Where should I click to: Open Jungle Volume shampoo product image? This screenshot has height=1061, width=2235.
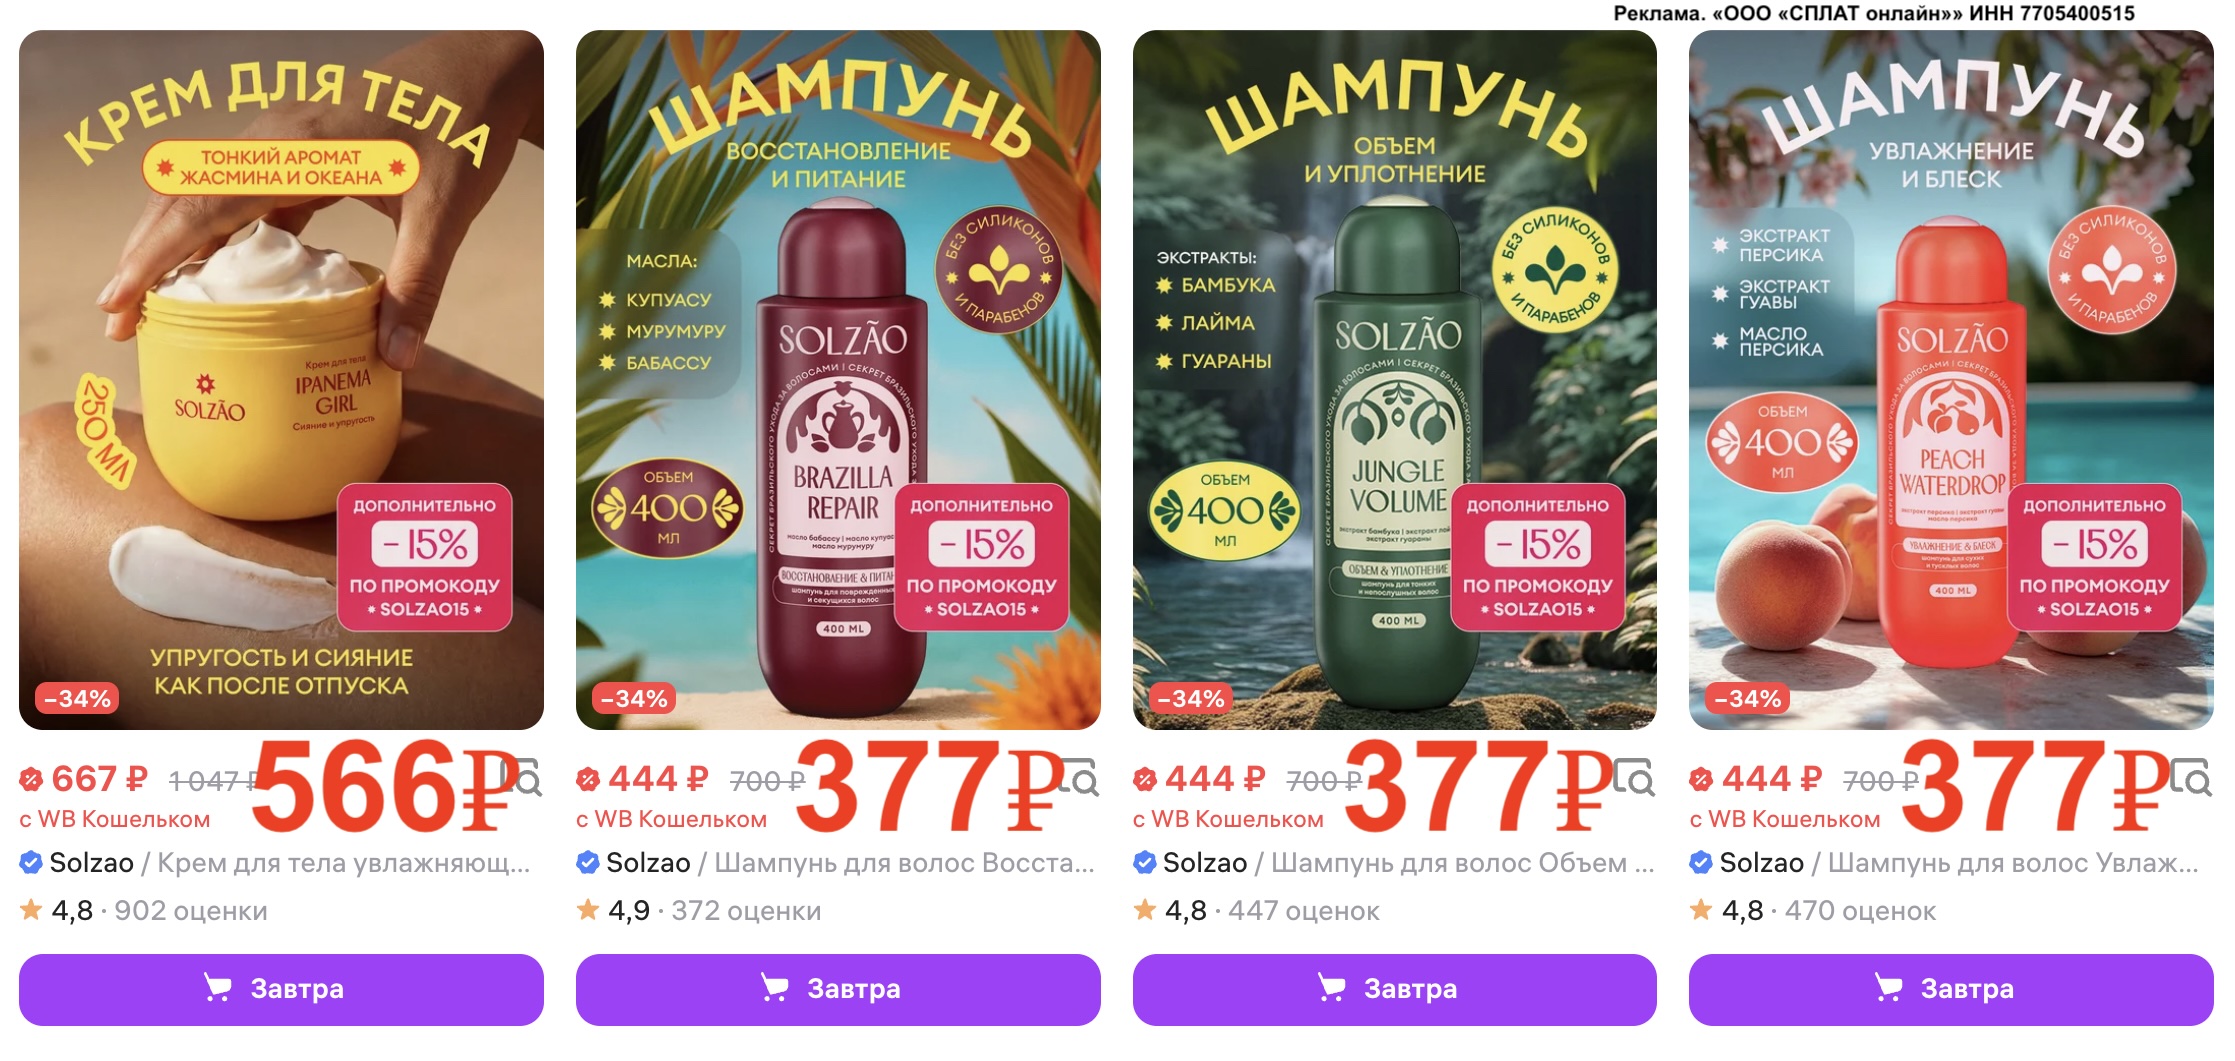(x=1394, y=380)
